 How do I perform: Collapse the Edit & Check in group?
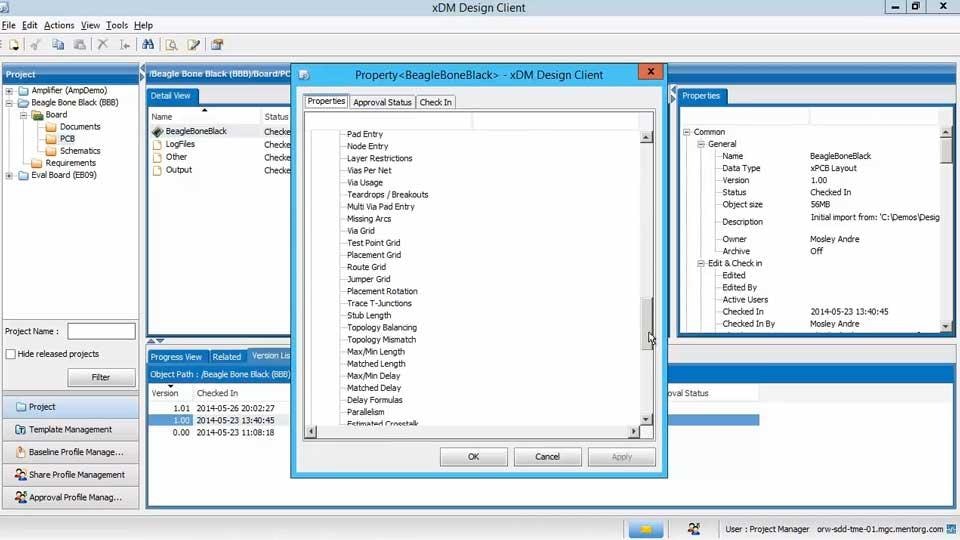[701, 263]
